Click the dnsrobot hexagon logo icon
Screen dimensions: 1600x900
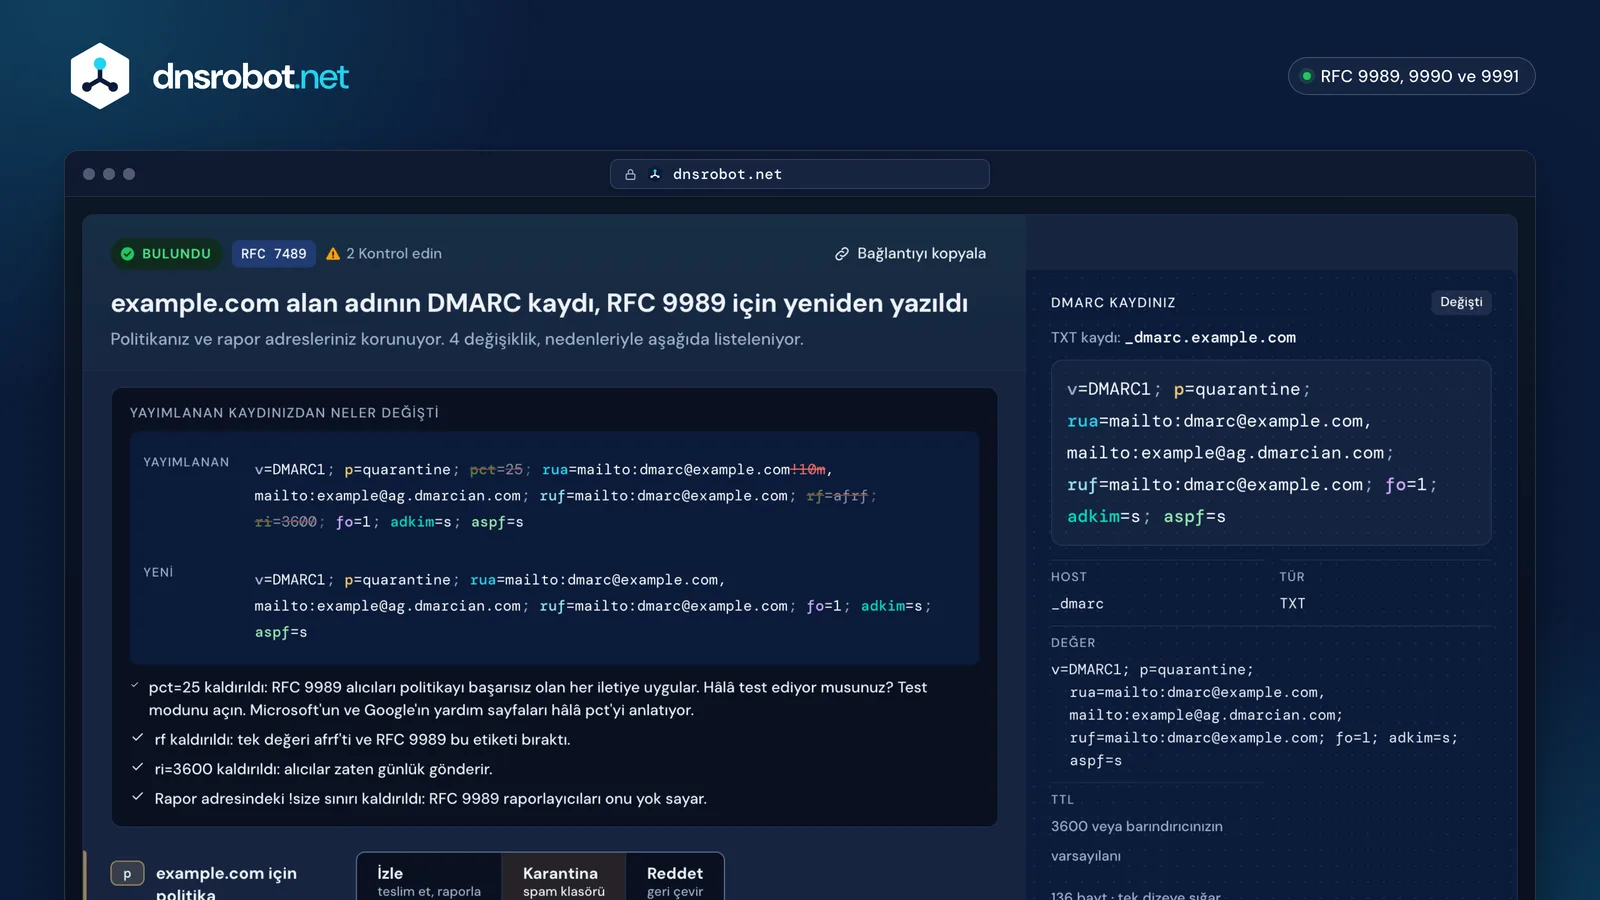coord(100,76)
